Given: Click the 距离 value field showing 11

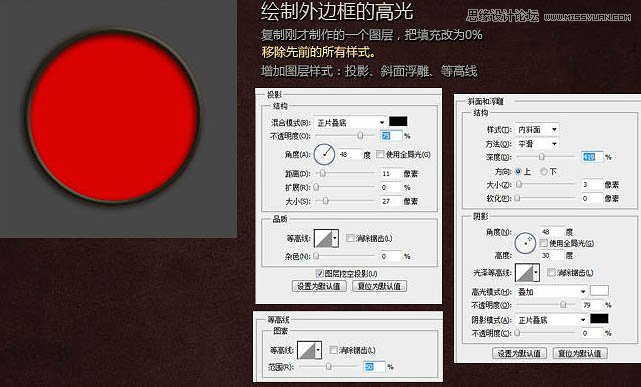Looking at the screenshot, I should [x=391, y=174].
